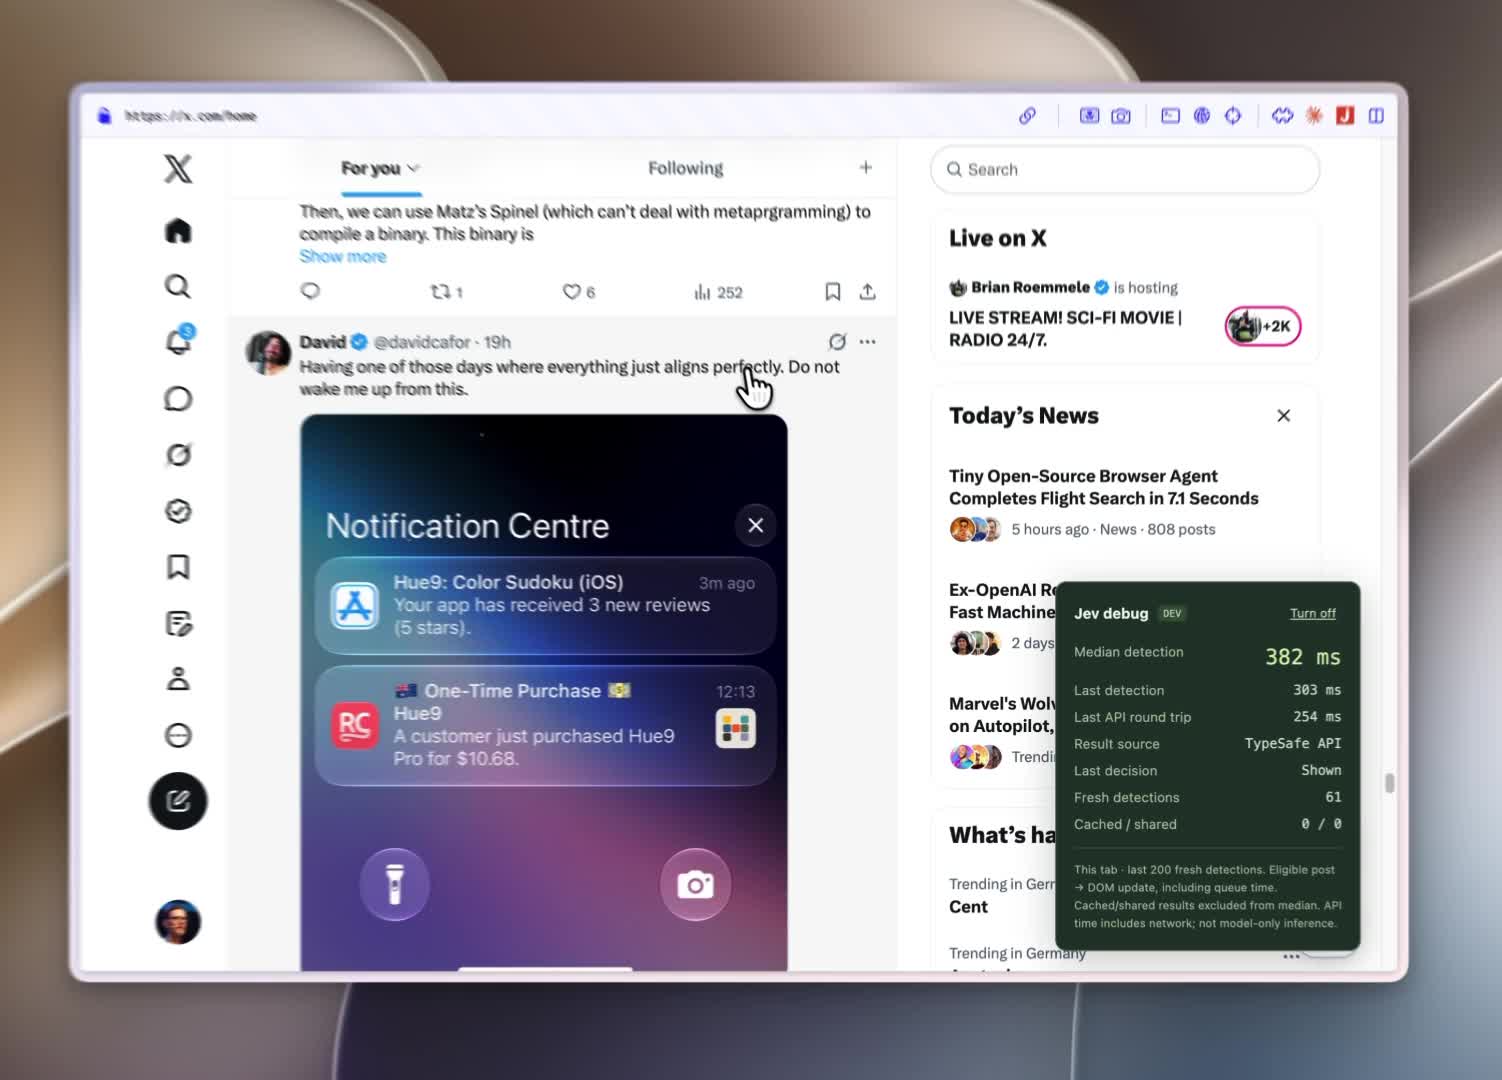This screenshot has width=1502, height=1080.
Task: Click the compose post round button
Action: [178, 801]
